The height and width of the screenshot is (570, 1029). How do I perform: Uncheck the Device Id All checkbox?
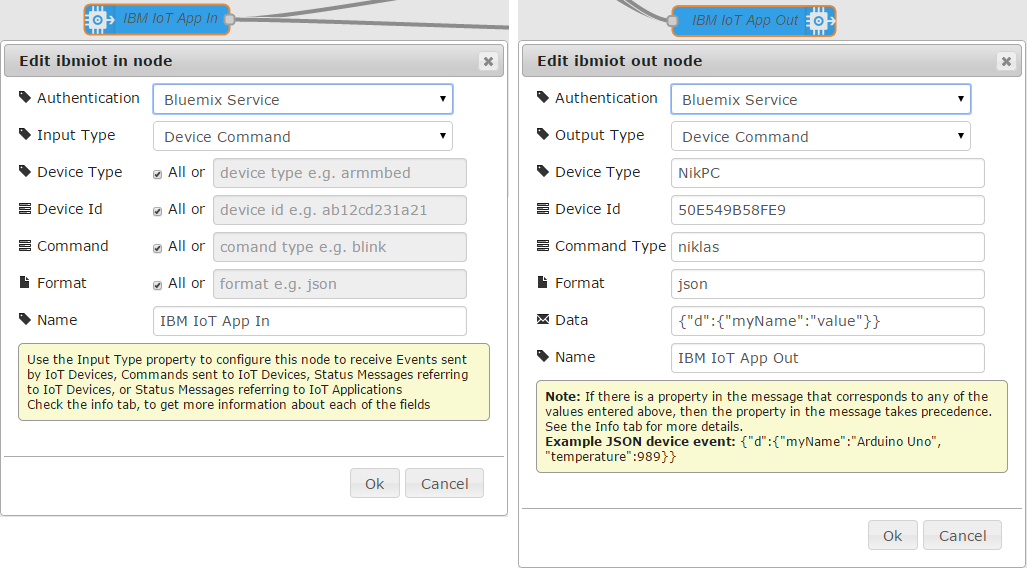coord(158,211)
